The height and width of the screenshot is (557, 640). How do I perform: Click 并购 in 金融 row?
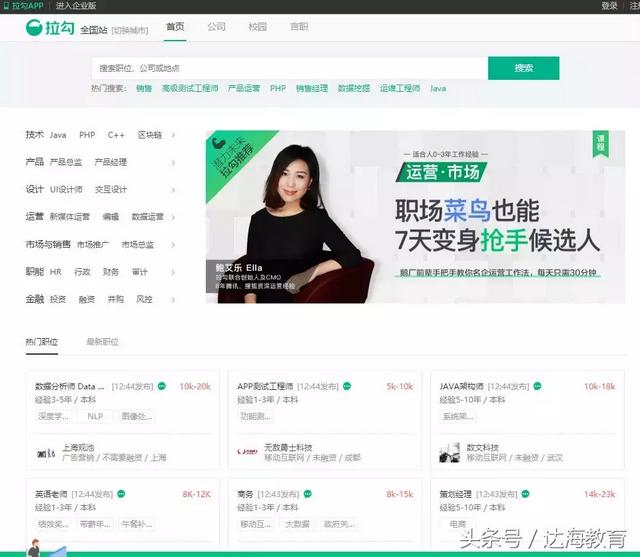[x=116, y=299]
